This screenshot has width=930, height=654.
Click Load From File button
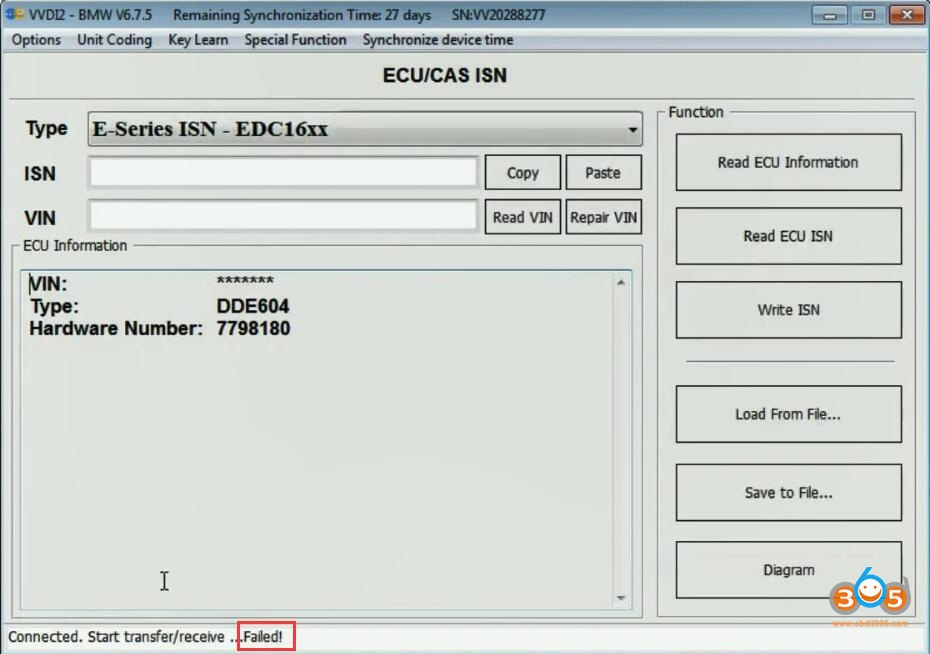point(788,414)
